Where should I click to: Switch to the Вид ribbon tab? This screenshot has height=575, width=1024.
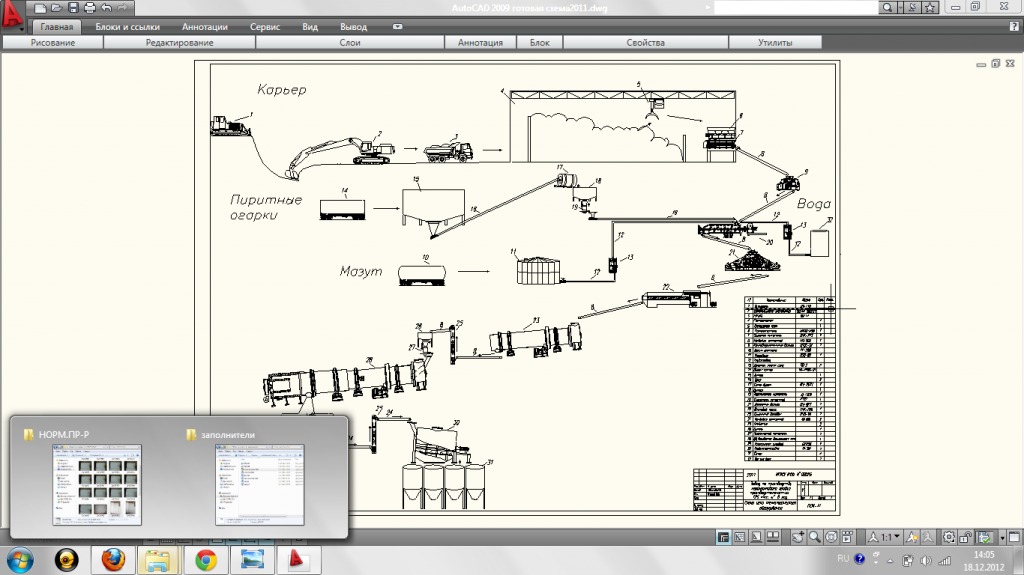coord(310,27)
